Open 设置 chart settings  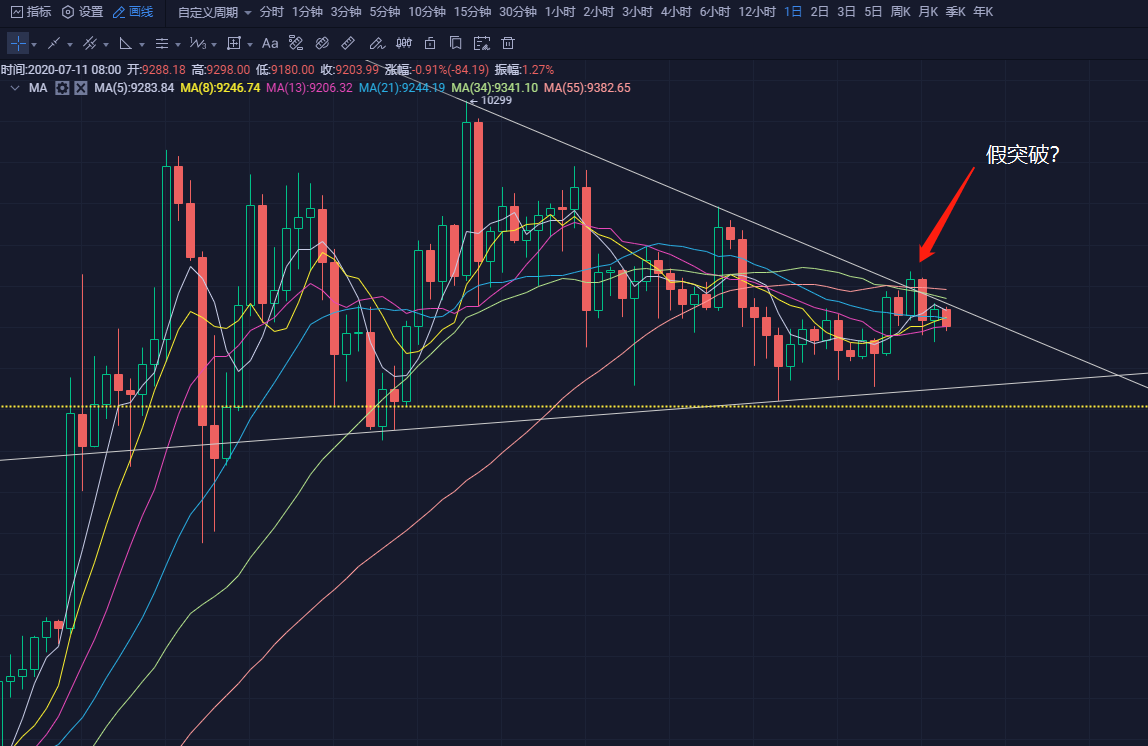82,12
